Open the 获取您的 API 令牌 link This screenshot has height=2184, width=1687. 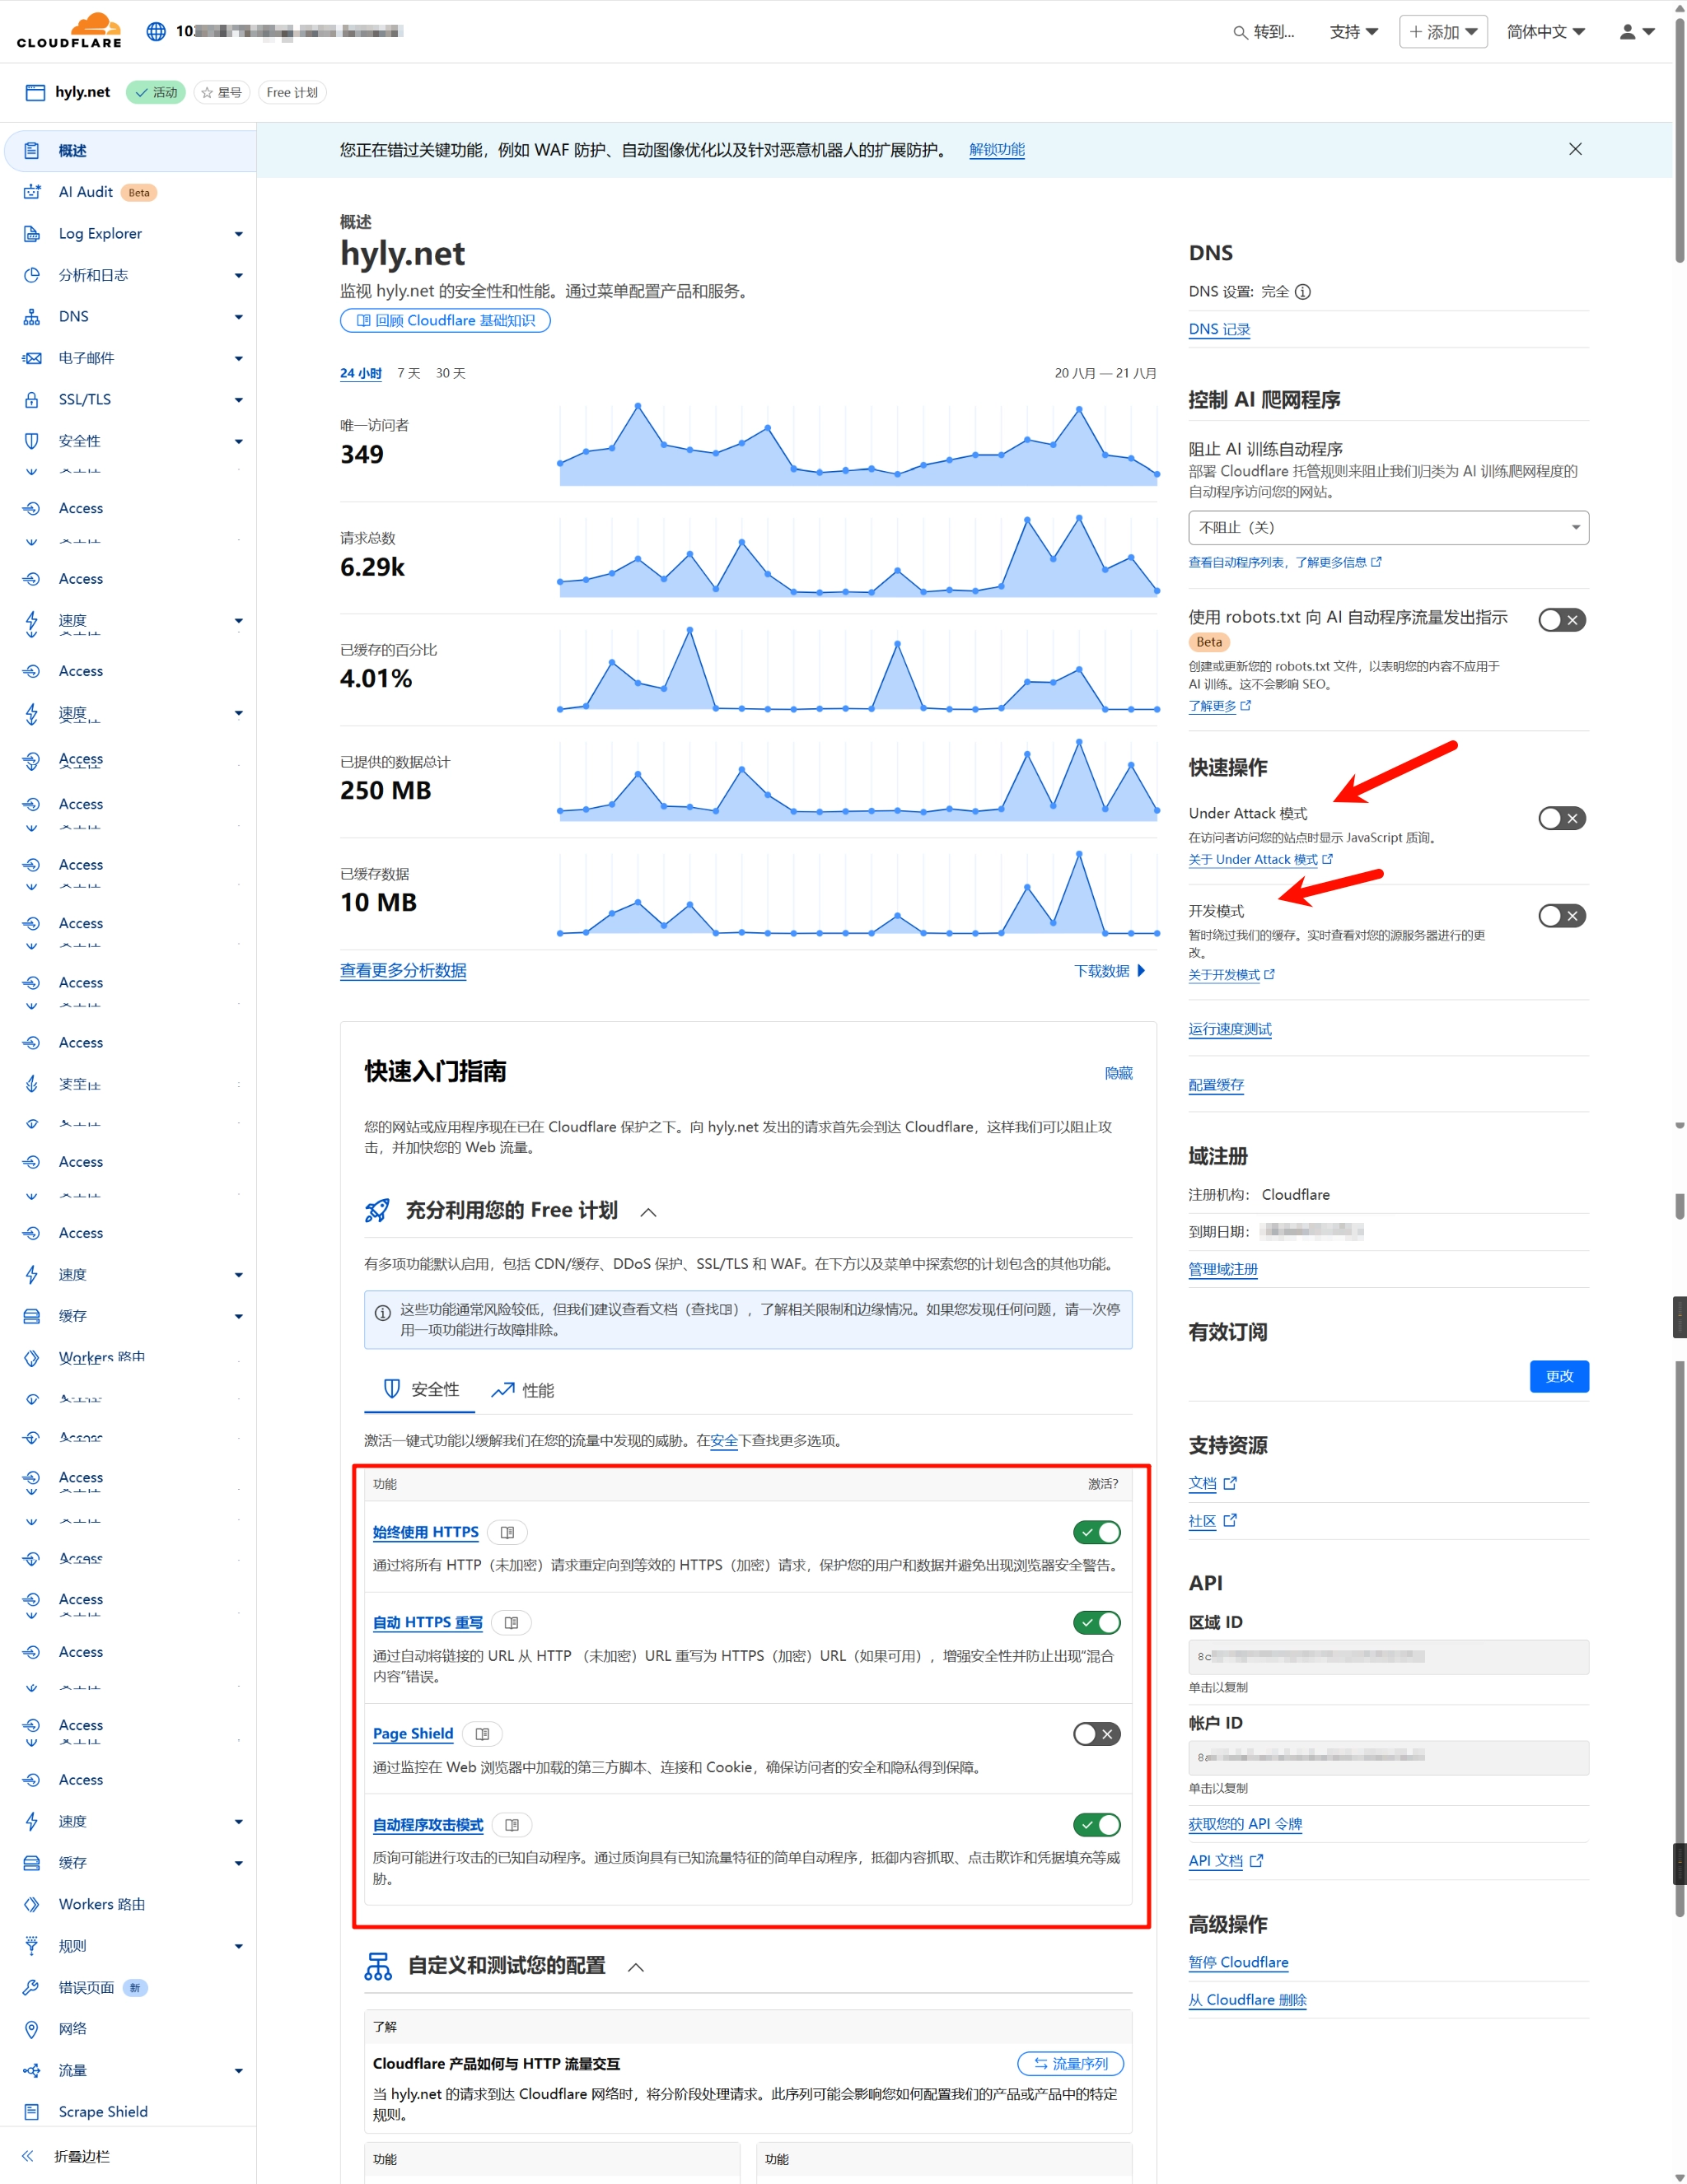(x=1245, y=1825)
